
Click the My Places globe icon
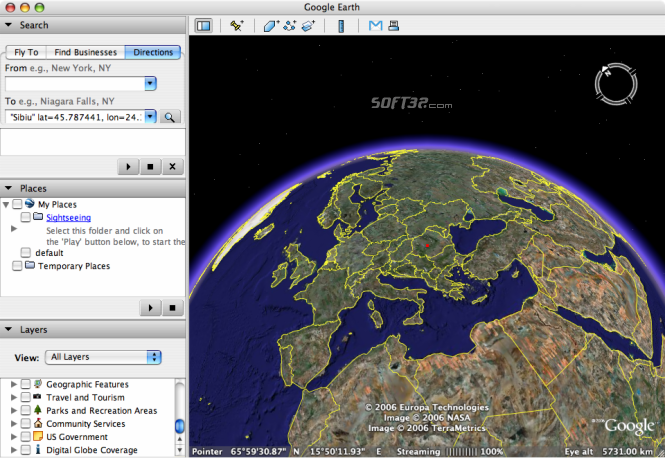(29, 204)
